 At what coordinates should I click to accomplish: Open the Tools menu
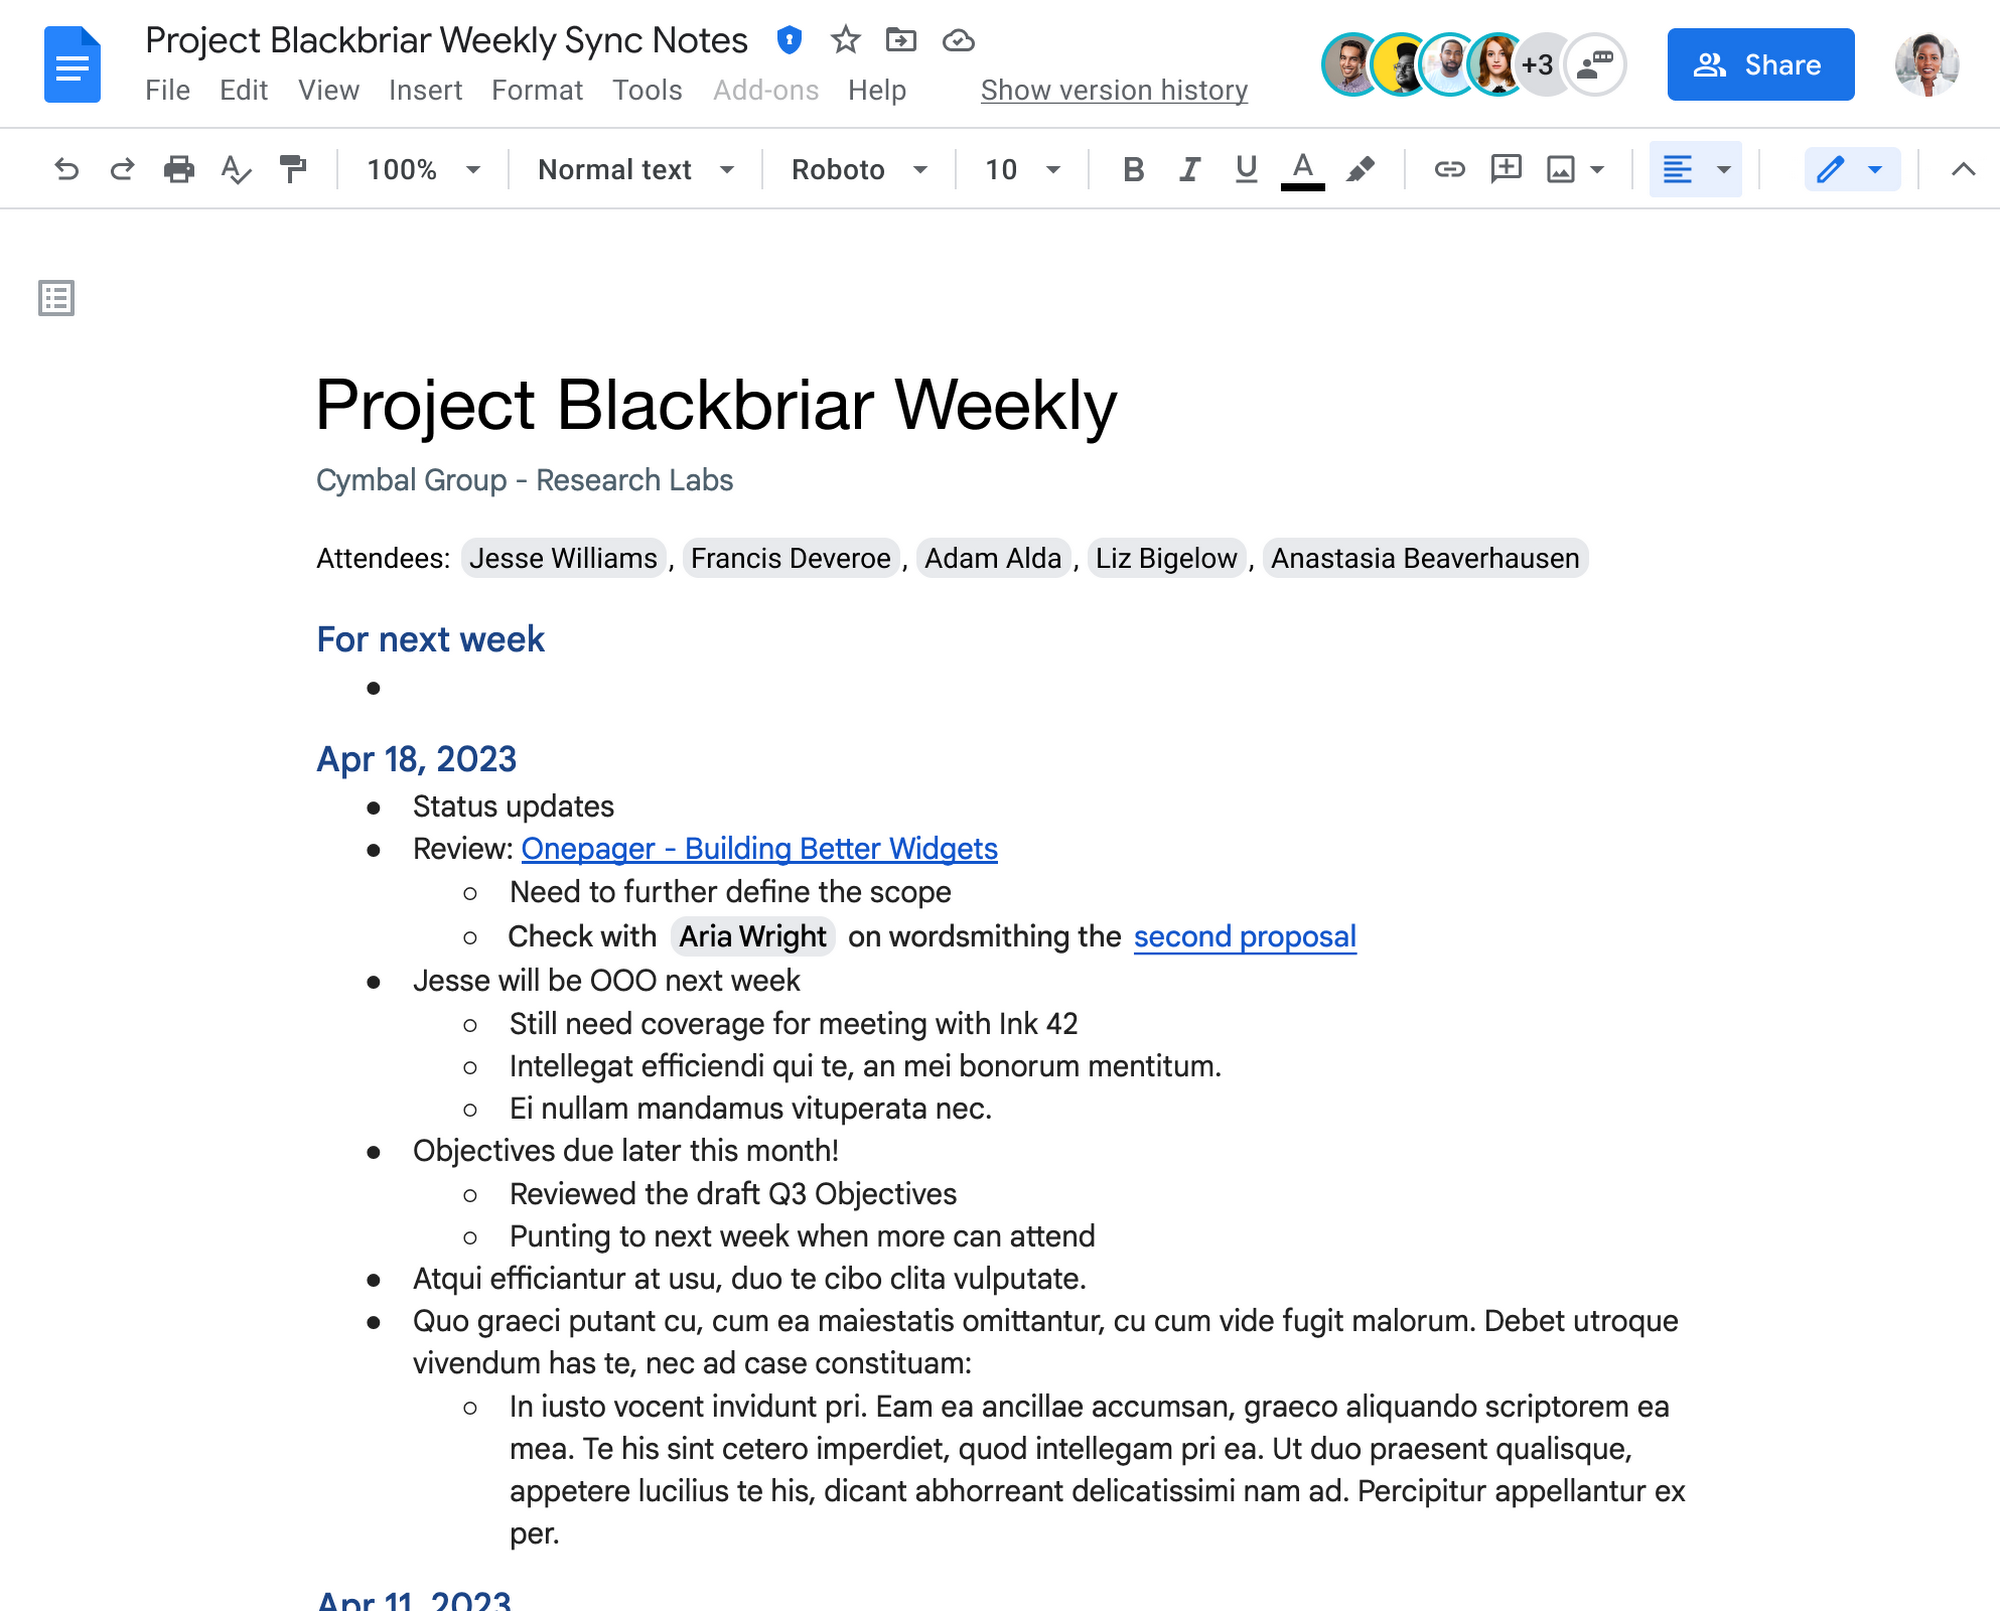[x=647, y=90]
